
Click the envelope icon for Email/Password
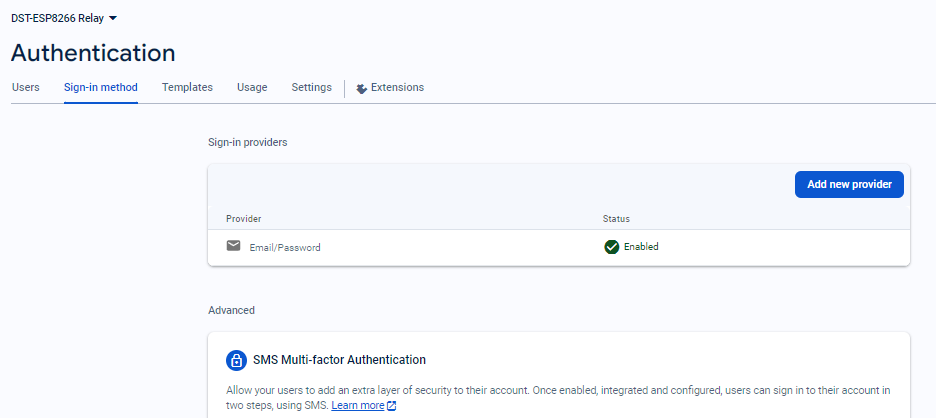(233, 246)
